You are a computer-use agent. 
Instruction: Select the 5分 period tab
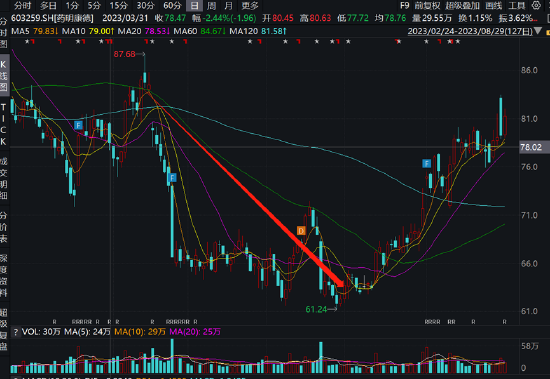[x=94, y=6]
